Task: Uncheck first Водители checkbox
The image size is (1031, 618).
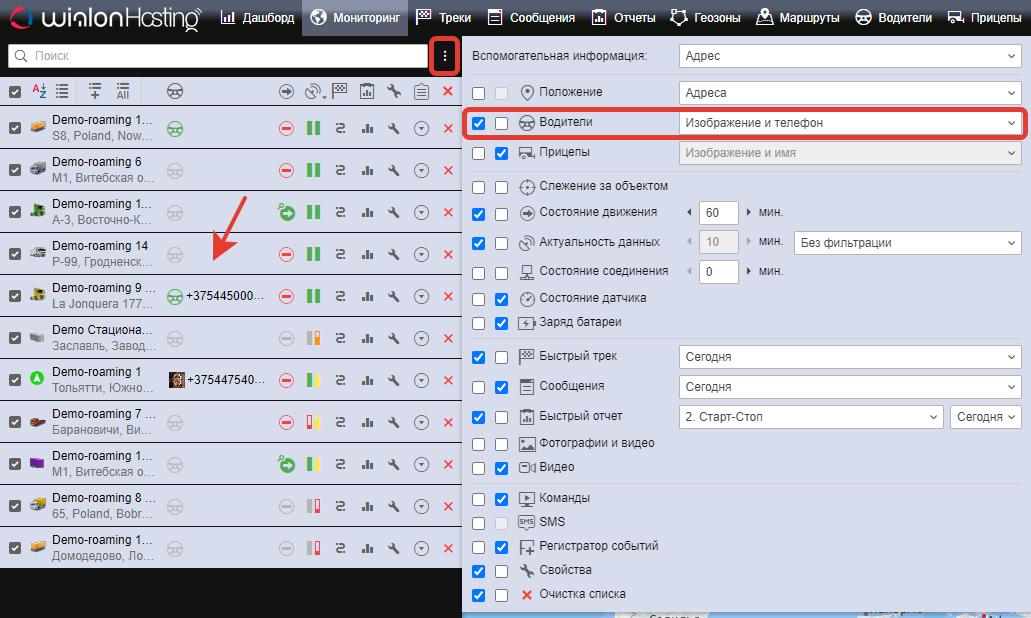Action: click(x=479, y=123)
